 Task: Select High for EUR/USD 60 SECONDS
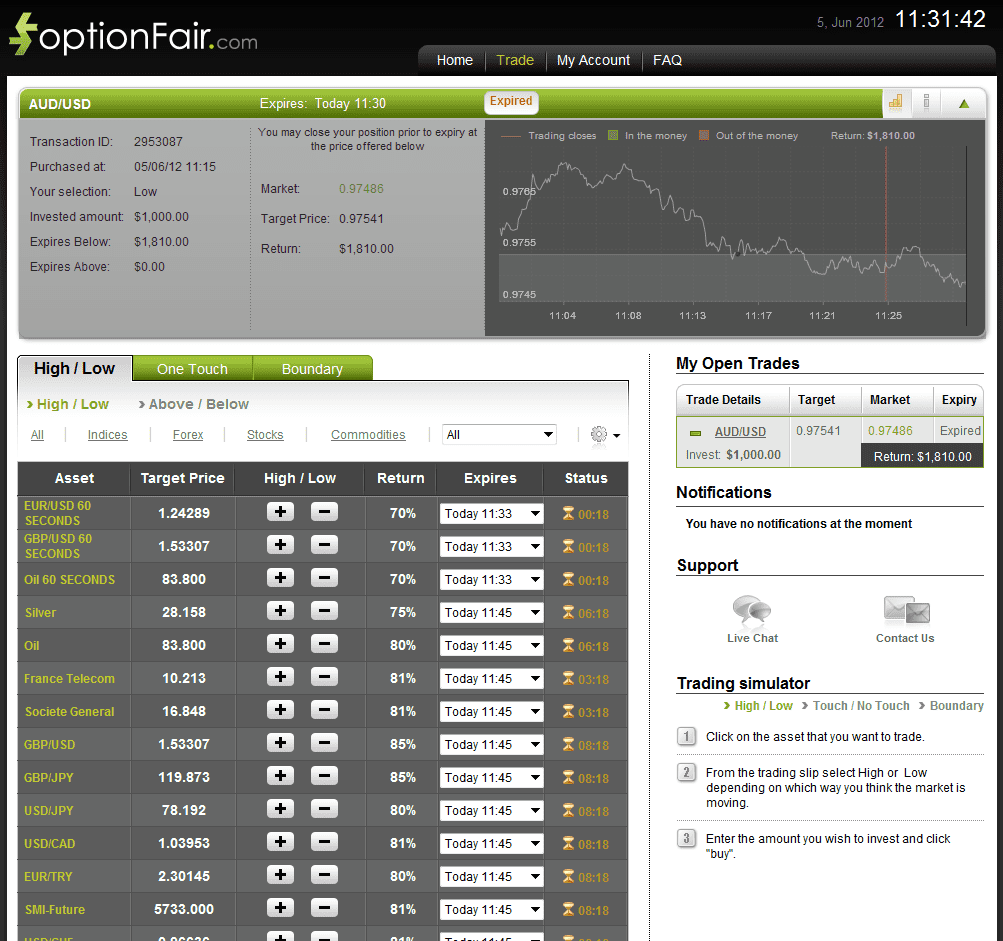(279, 513)
